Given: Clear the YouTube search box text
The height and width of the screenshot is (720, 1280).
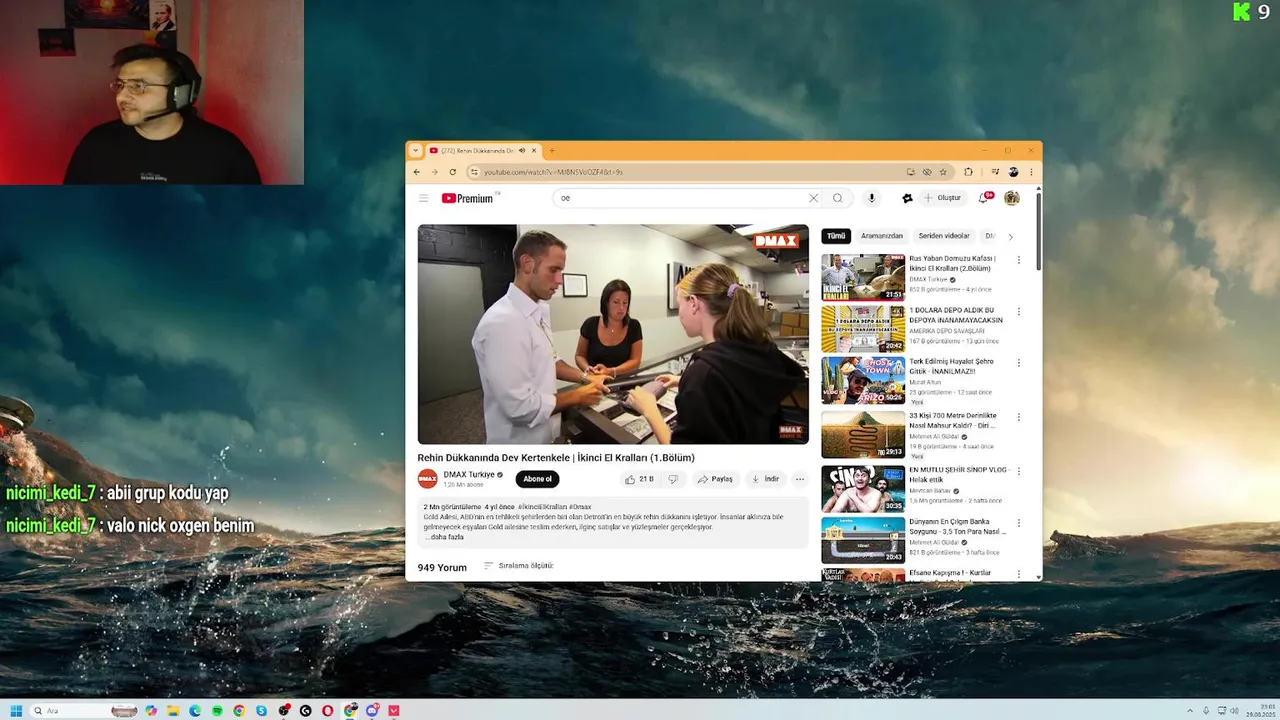Looking at the screenshot, I should click(813, 198).
